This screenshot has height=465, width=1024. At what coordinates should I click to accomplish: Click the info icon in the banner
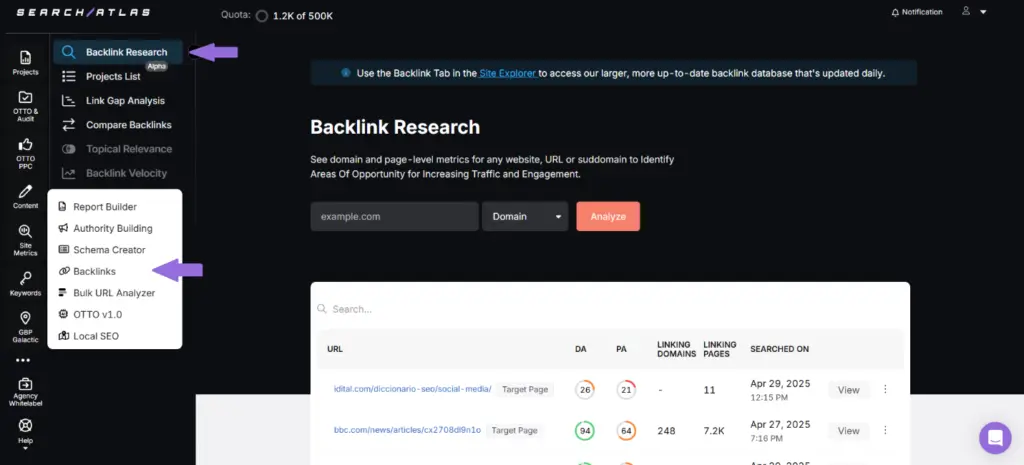[346, 73]
